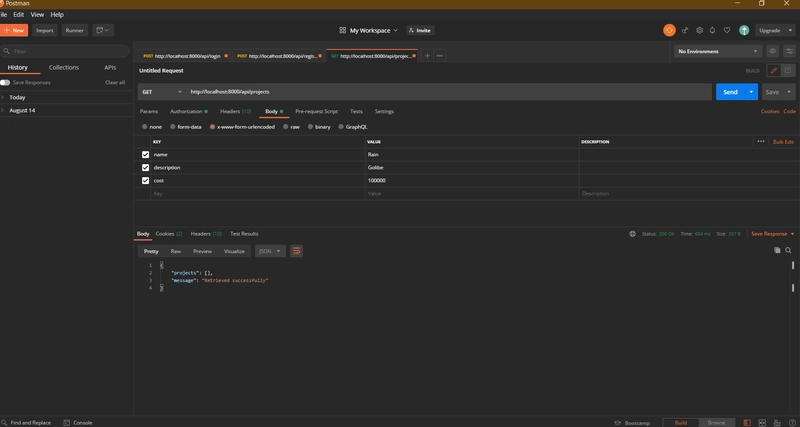
Task: Switch to the APIs sidebar tab
Action: coord(110,67)
